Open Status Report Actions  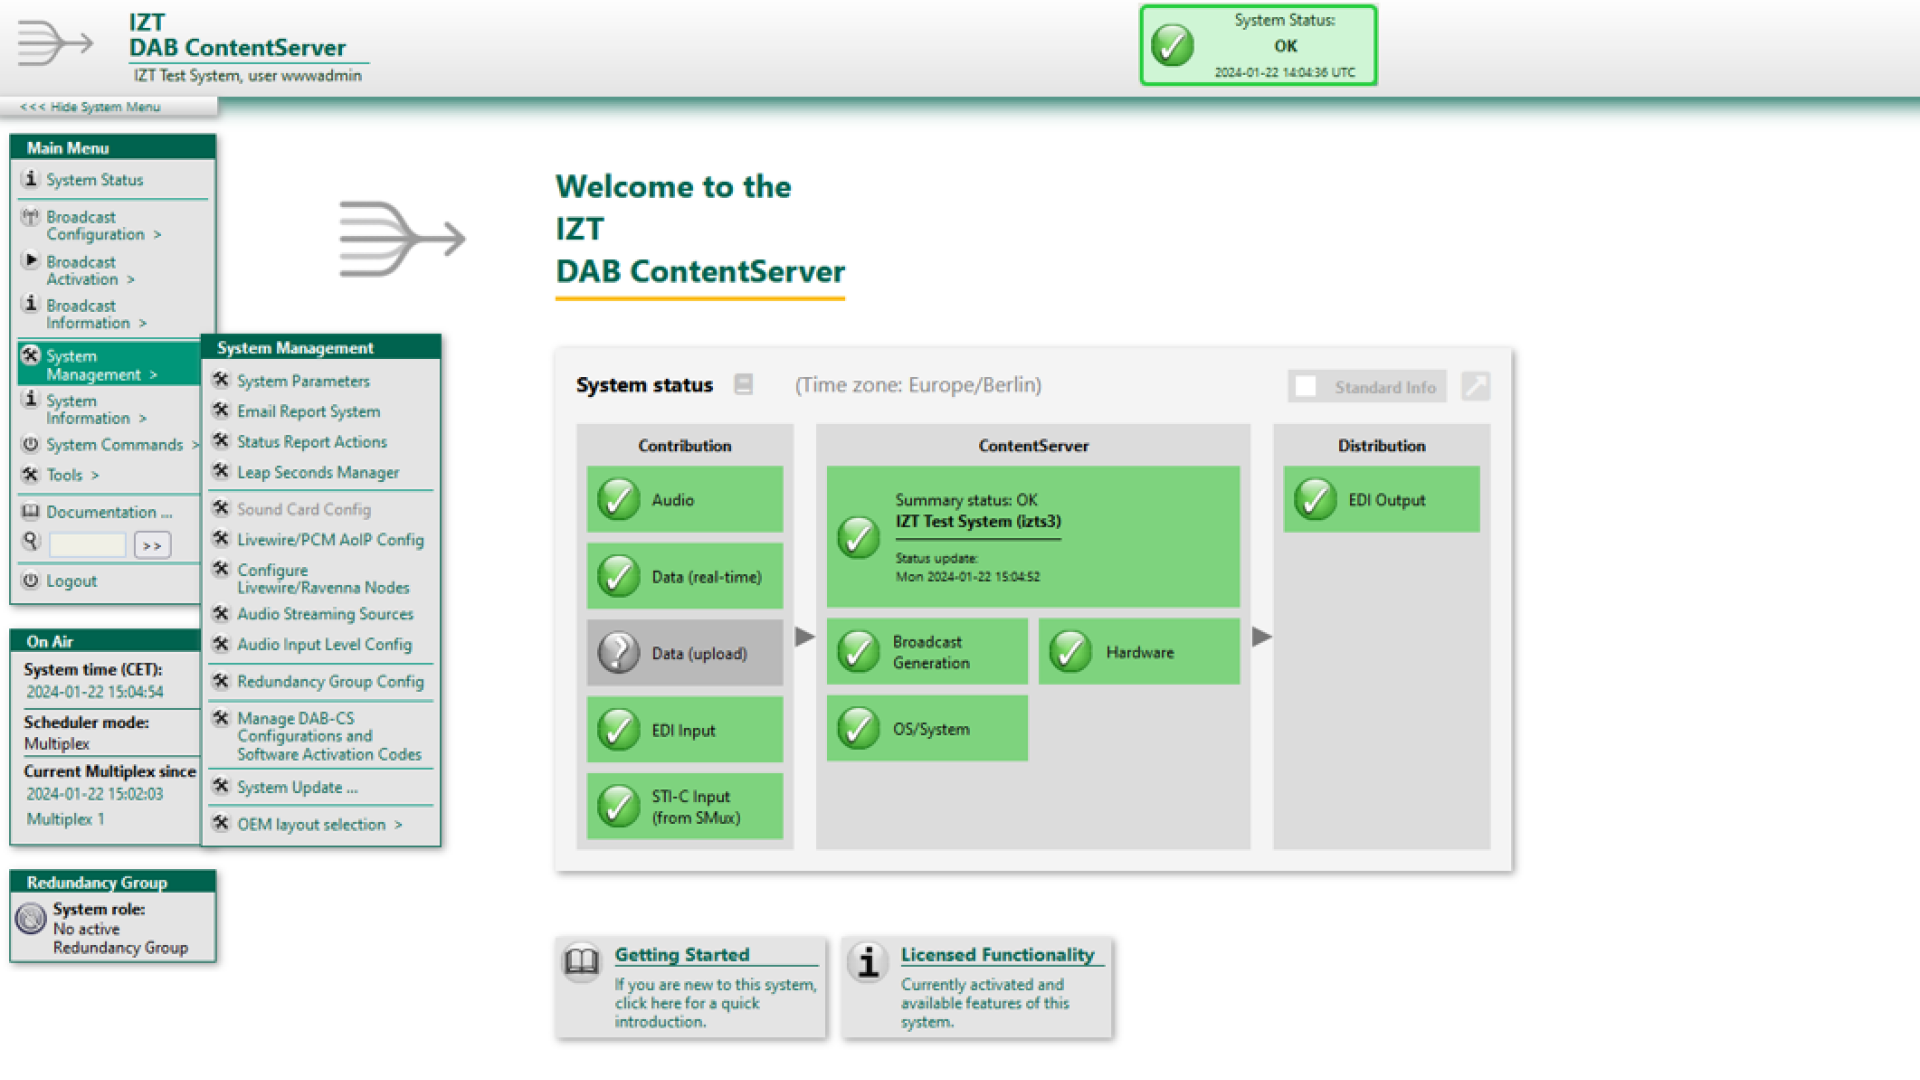pyautogui.click(x=312, y=441)
